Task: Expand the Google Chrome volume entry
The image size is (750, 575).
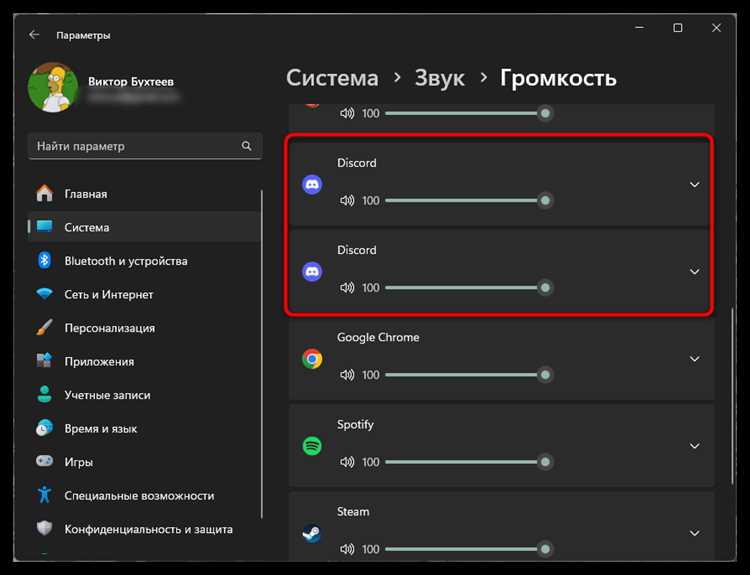Action: (x=695, y=359)
